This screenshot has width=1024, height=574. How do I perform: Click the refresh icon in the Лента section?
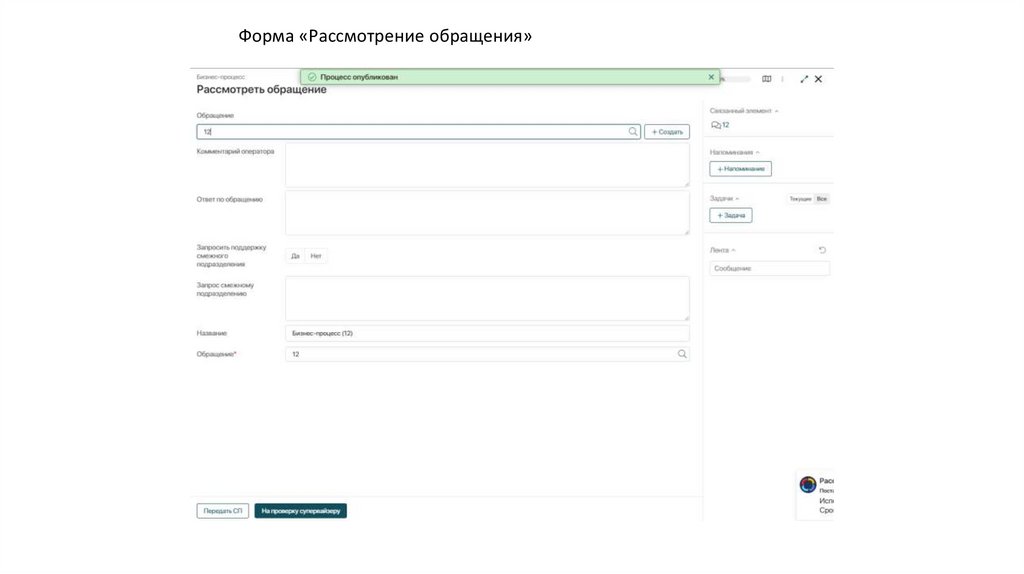point(822,250)
